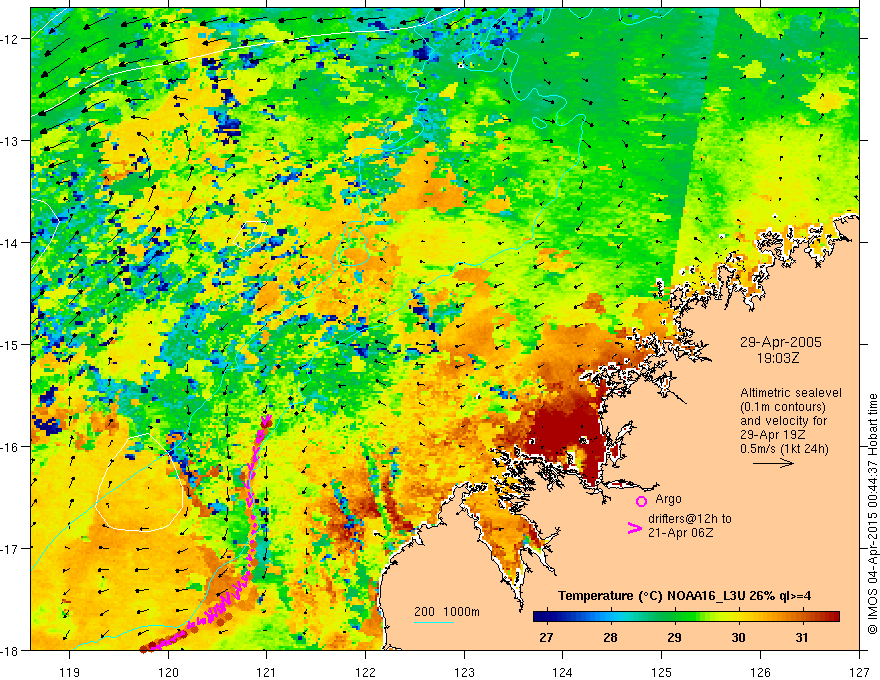Click longitude axis label 124
Screen dimensions: 880x680
563,672
